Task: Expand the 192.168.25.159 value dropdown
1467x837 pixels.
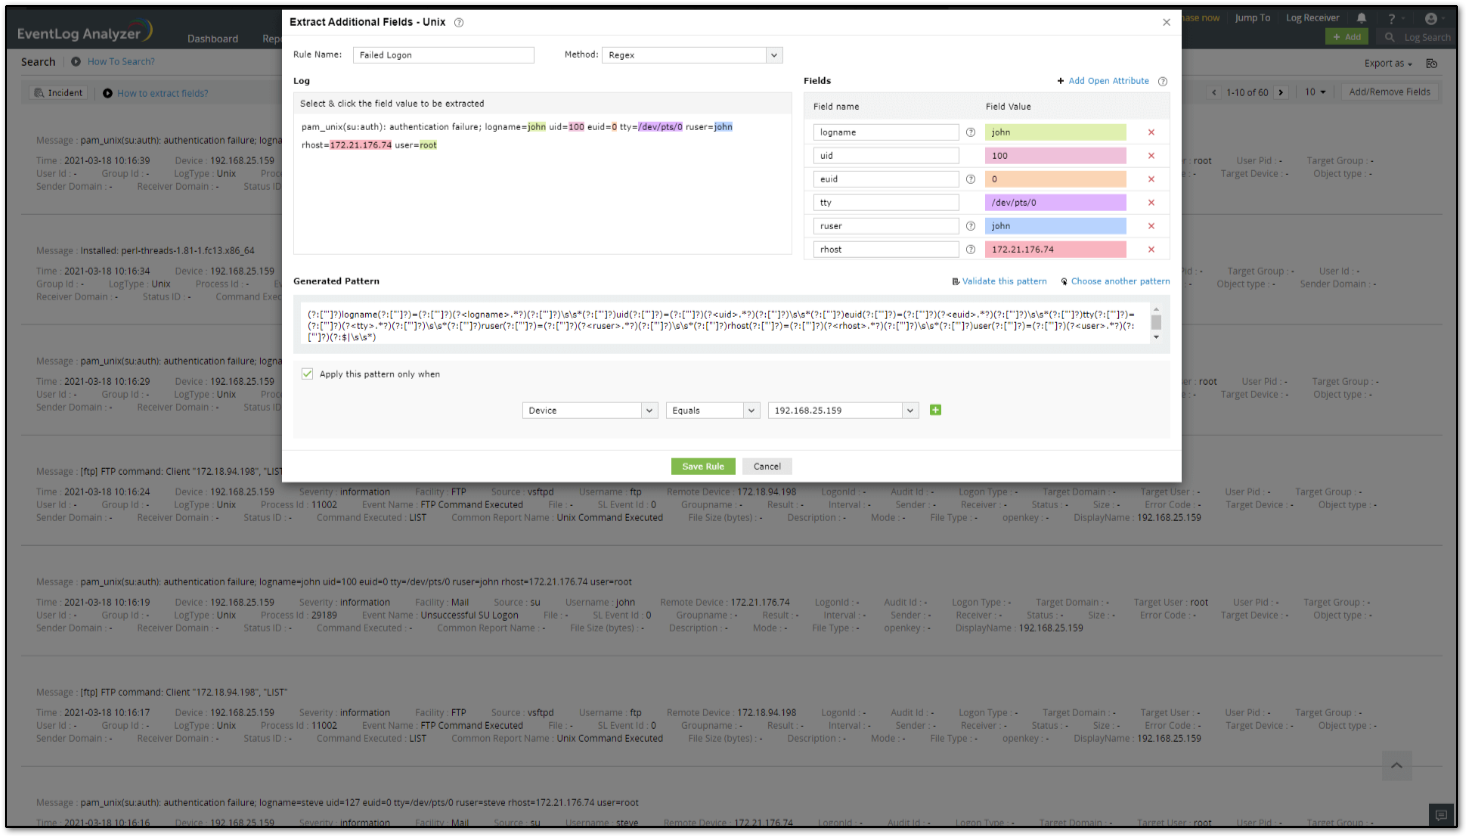Action: (x=910, y=411)
